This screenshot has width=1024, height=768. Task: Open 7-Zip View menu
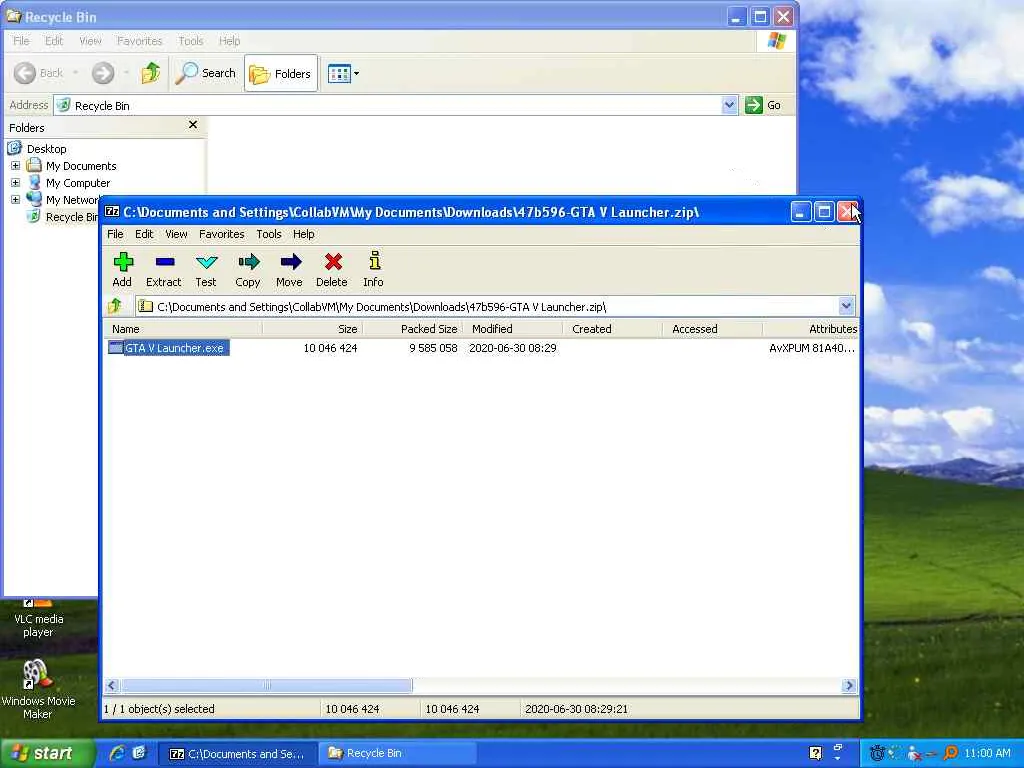[x=176, y=234]
